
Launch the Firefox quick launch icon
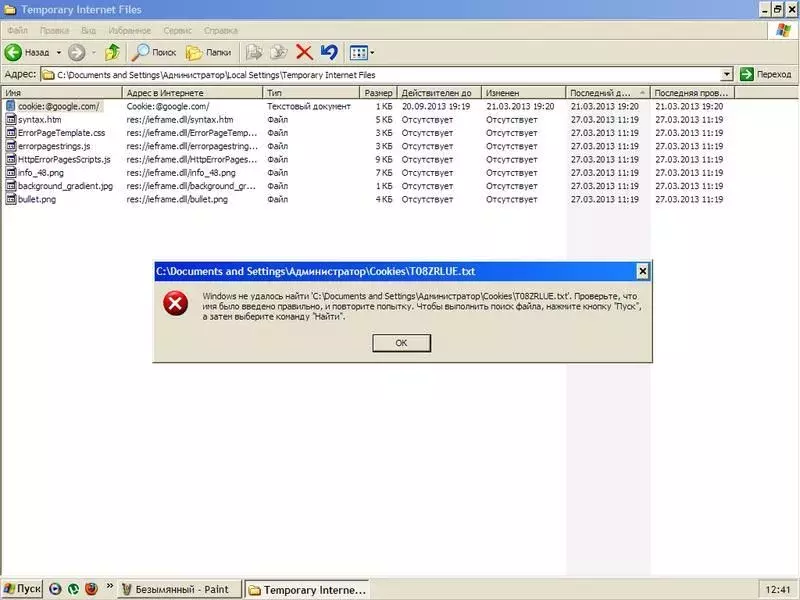point(91,589)
